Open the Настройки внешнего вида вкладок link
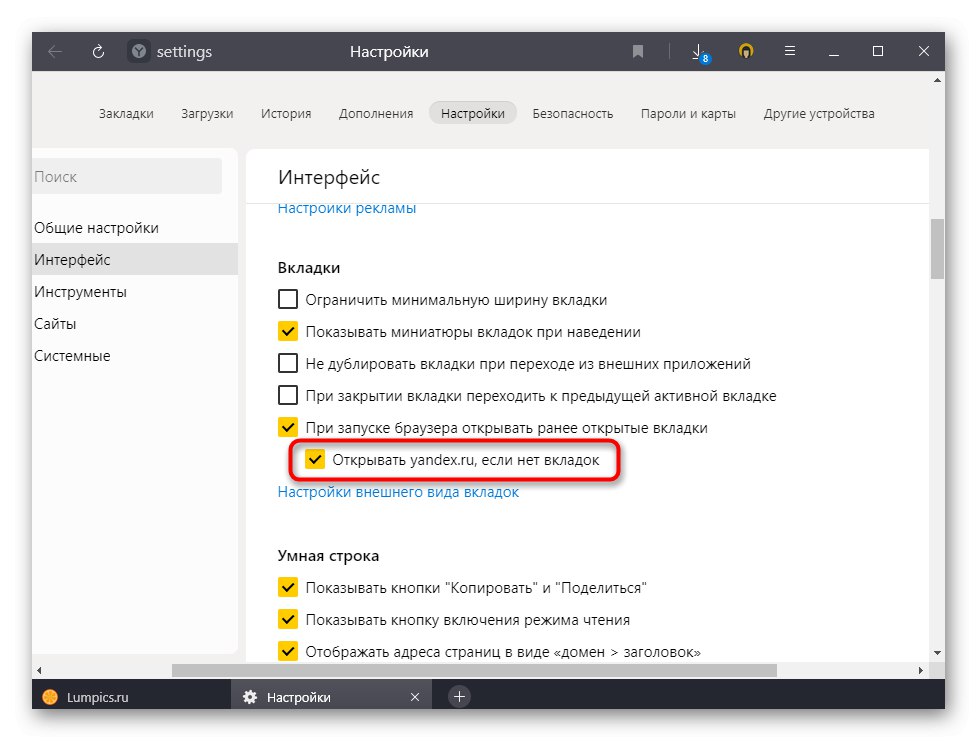Screen dimensions: 977x741 (x=398, y=492)
